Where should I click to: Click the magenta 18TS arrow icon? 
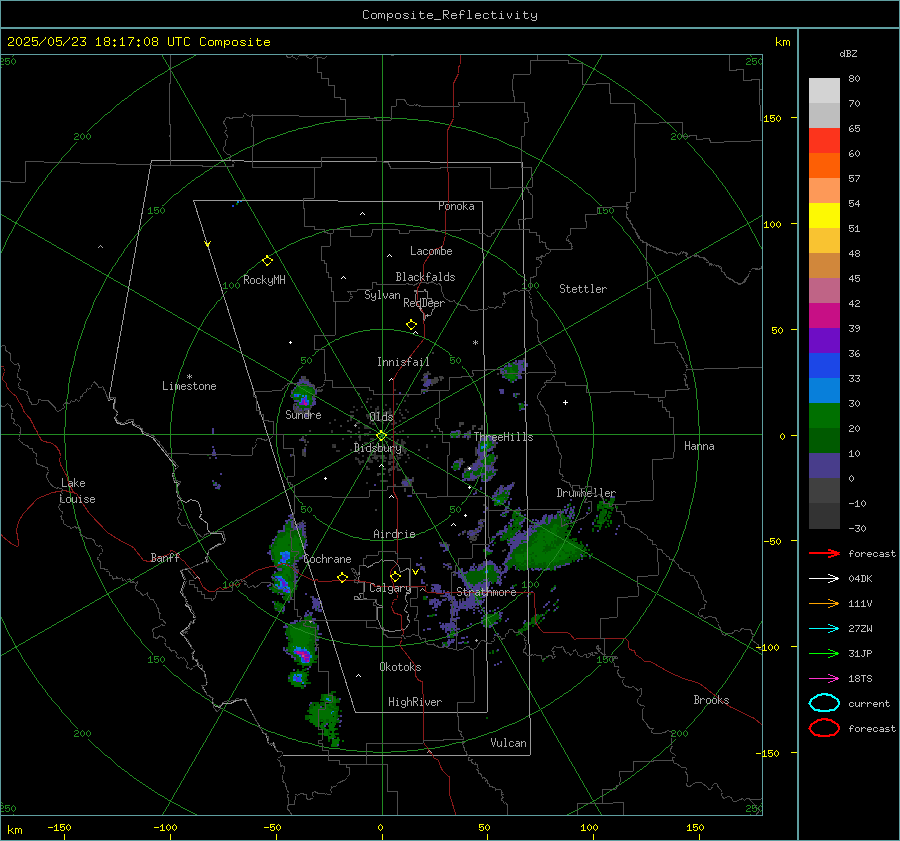[x=824, y=679]
